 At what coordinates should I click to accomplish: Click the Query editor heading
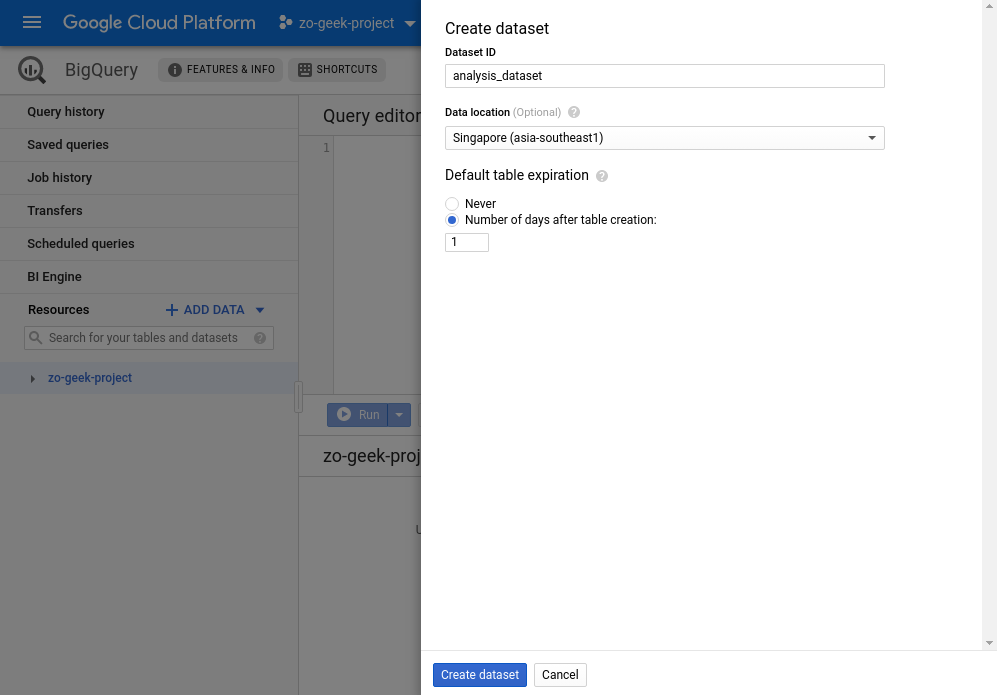coord(372,116)
